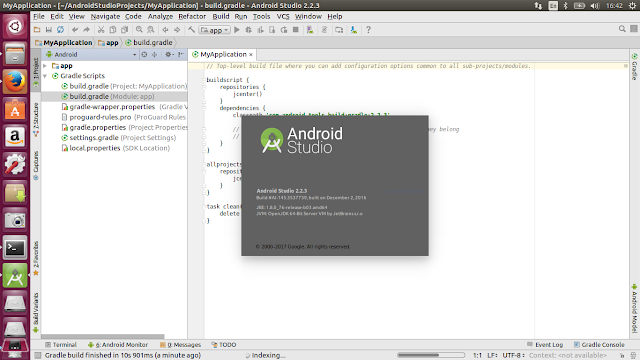Click the Redo arrow icon
The width and height of the screenshot is (640, 360).
tap(87, 30)
